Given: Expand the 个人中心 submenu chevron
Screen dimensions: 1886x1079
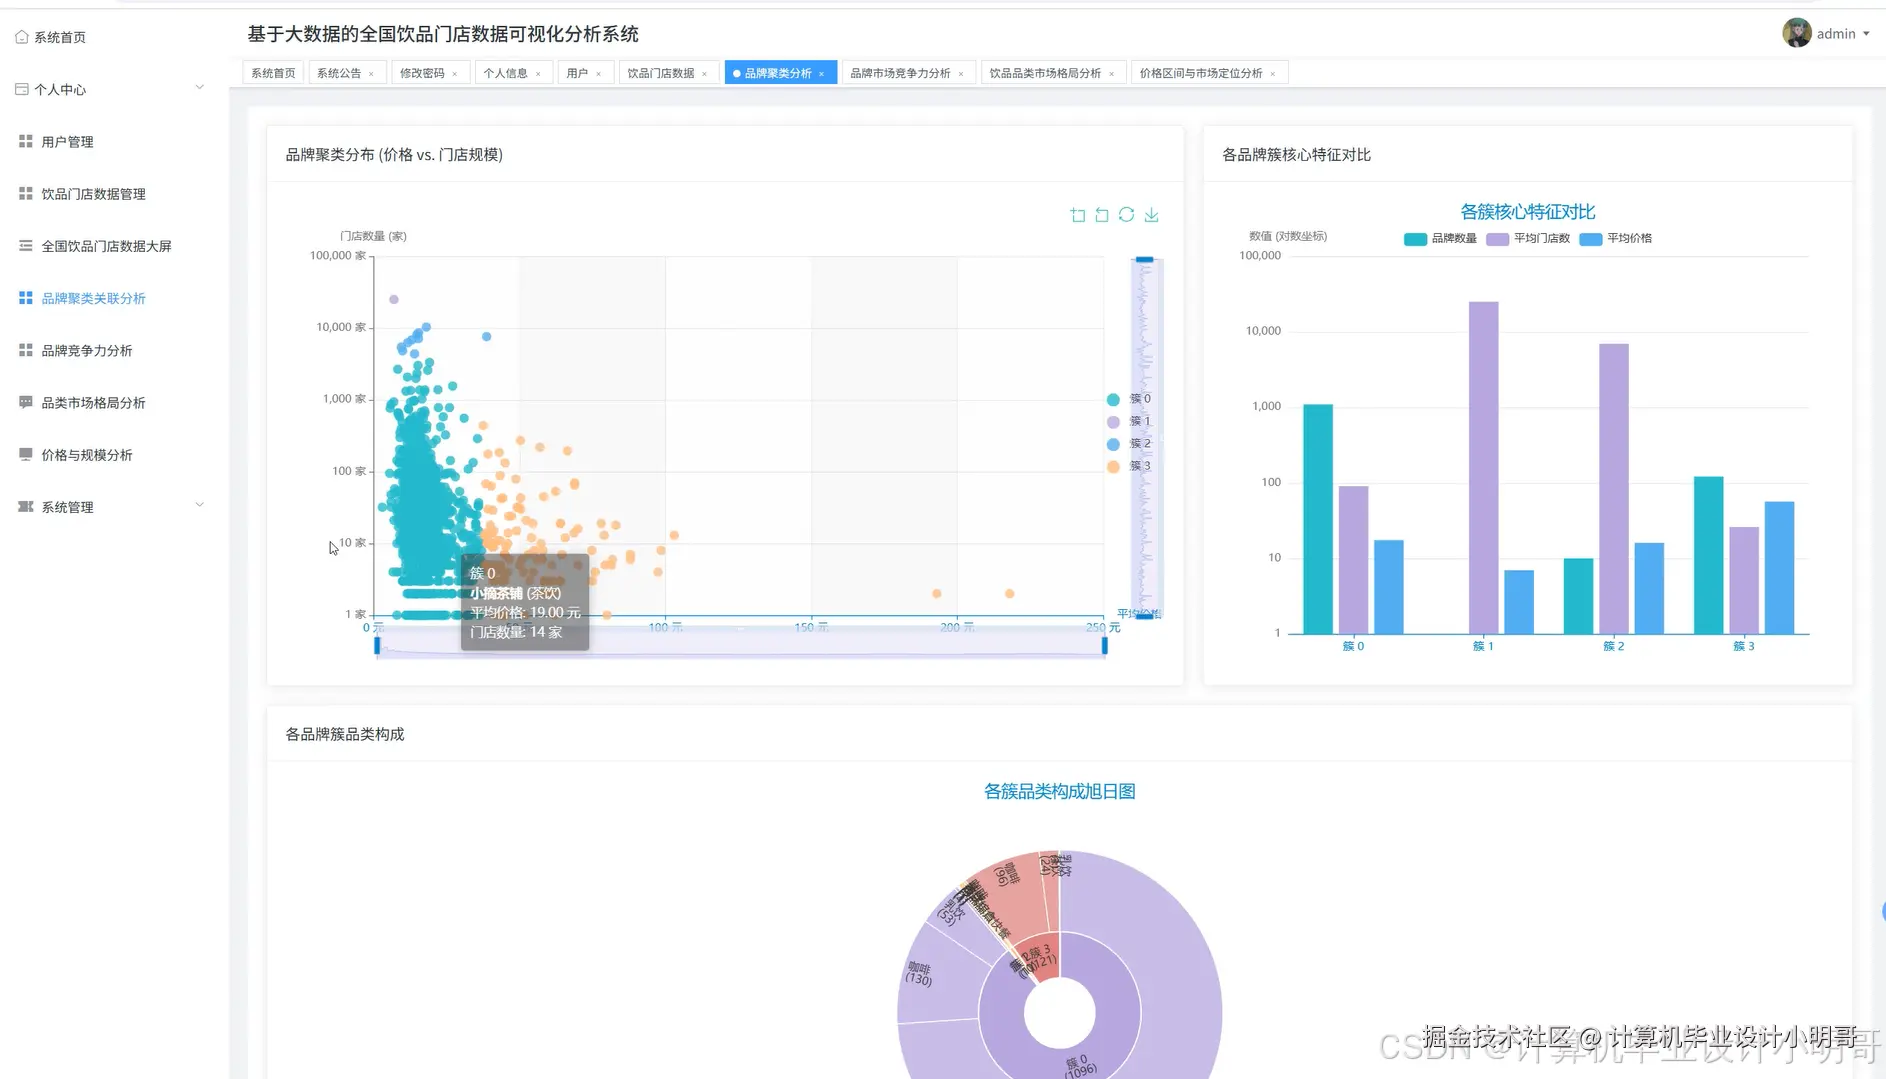Looking at the screenshot, I should [199, 88].
